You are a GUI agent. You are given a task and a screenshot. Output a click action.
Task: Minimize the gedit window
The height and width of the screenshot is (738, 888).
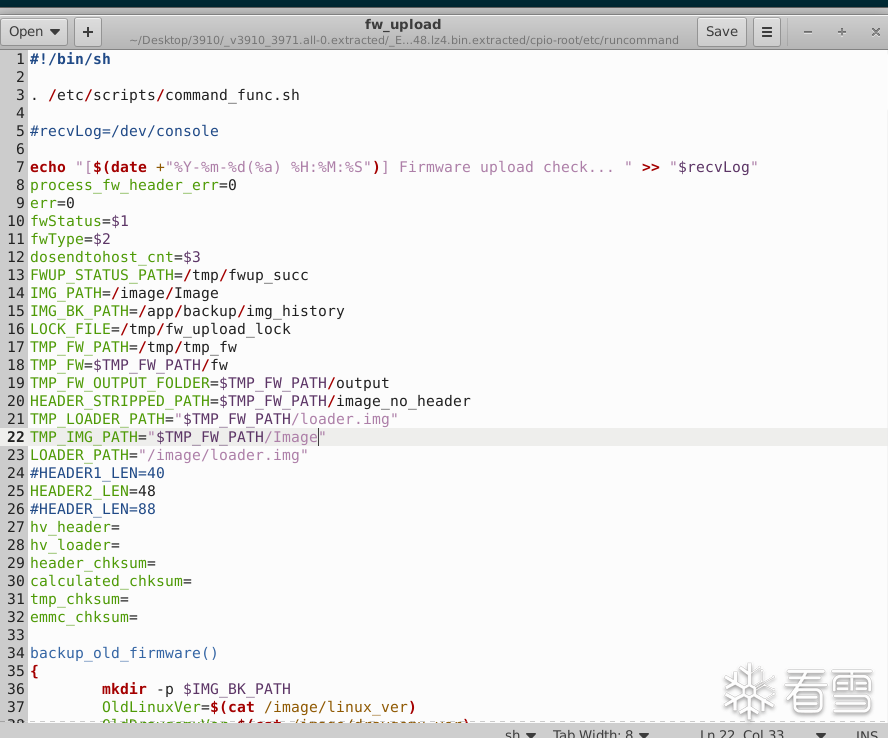tap(808, 32)
